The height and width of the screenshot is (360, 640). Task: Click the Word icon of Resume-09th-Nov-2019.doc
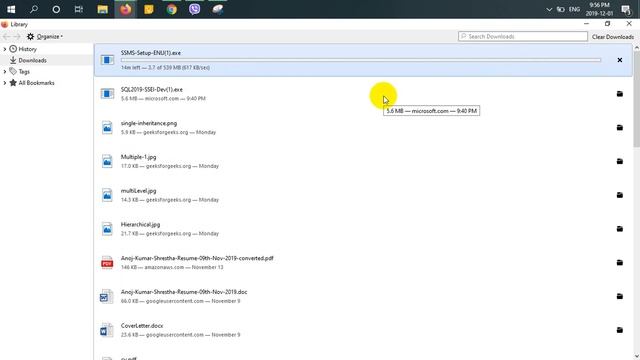pos(107,296)
